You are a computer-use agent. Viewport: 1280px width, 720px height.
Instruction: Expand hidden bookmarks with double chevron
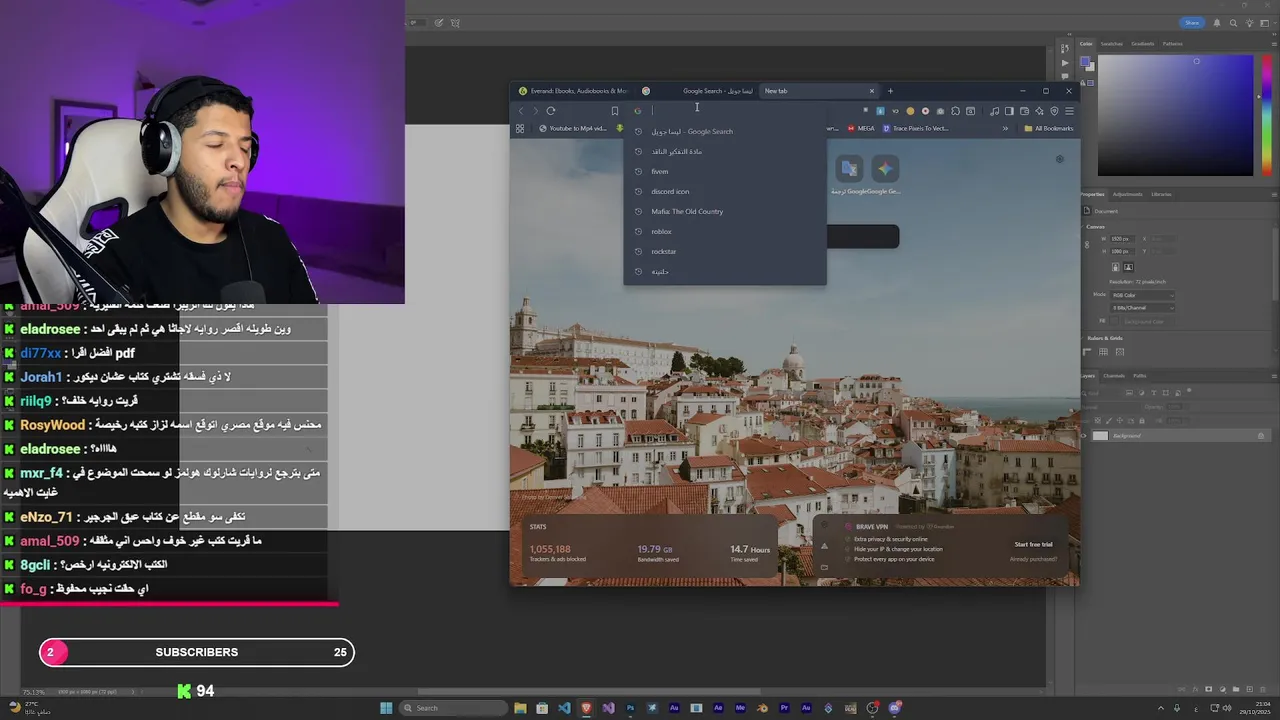[1005, 128]
